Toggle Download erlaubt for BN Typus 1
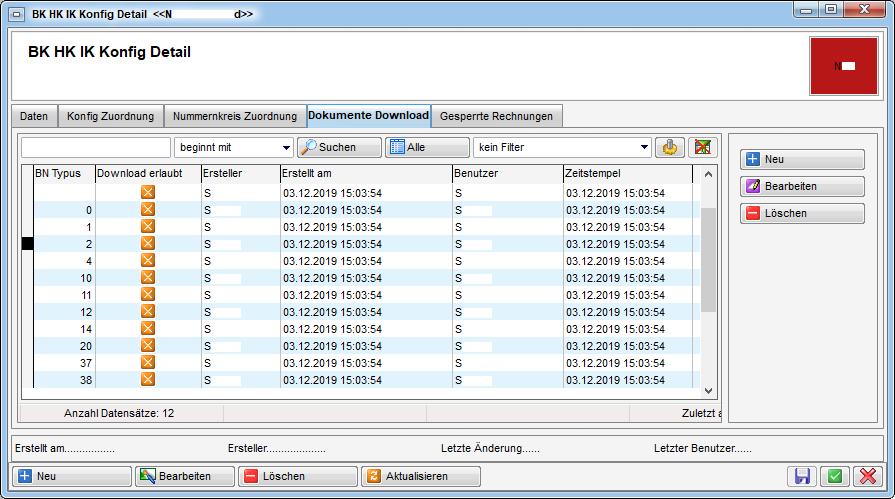The width and height of the screenshot is (895, 499). 148,227
